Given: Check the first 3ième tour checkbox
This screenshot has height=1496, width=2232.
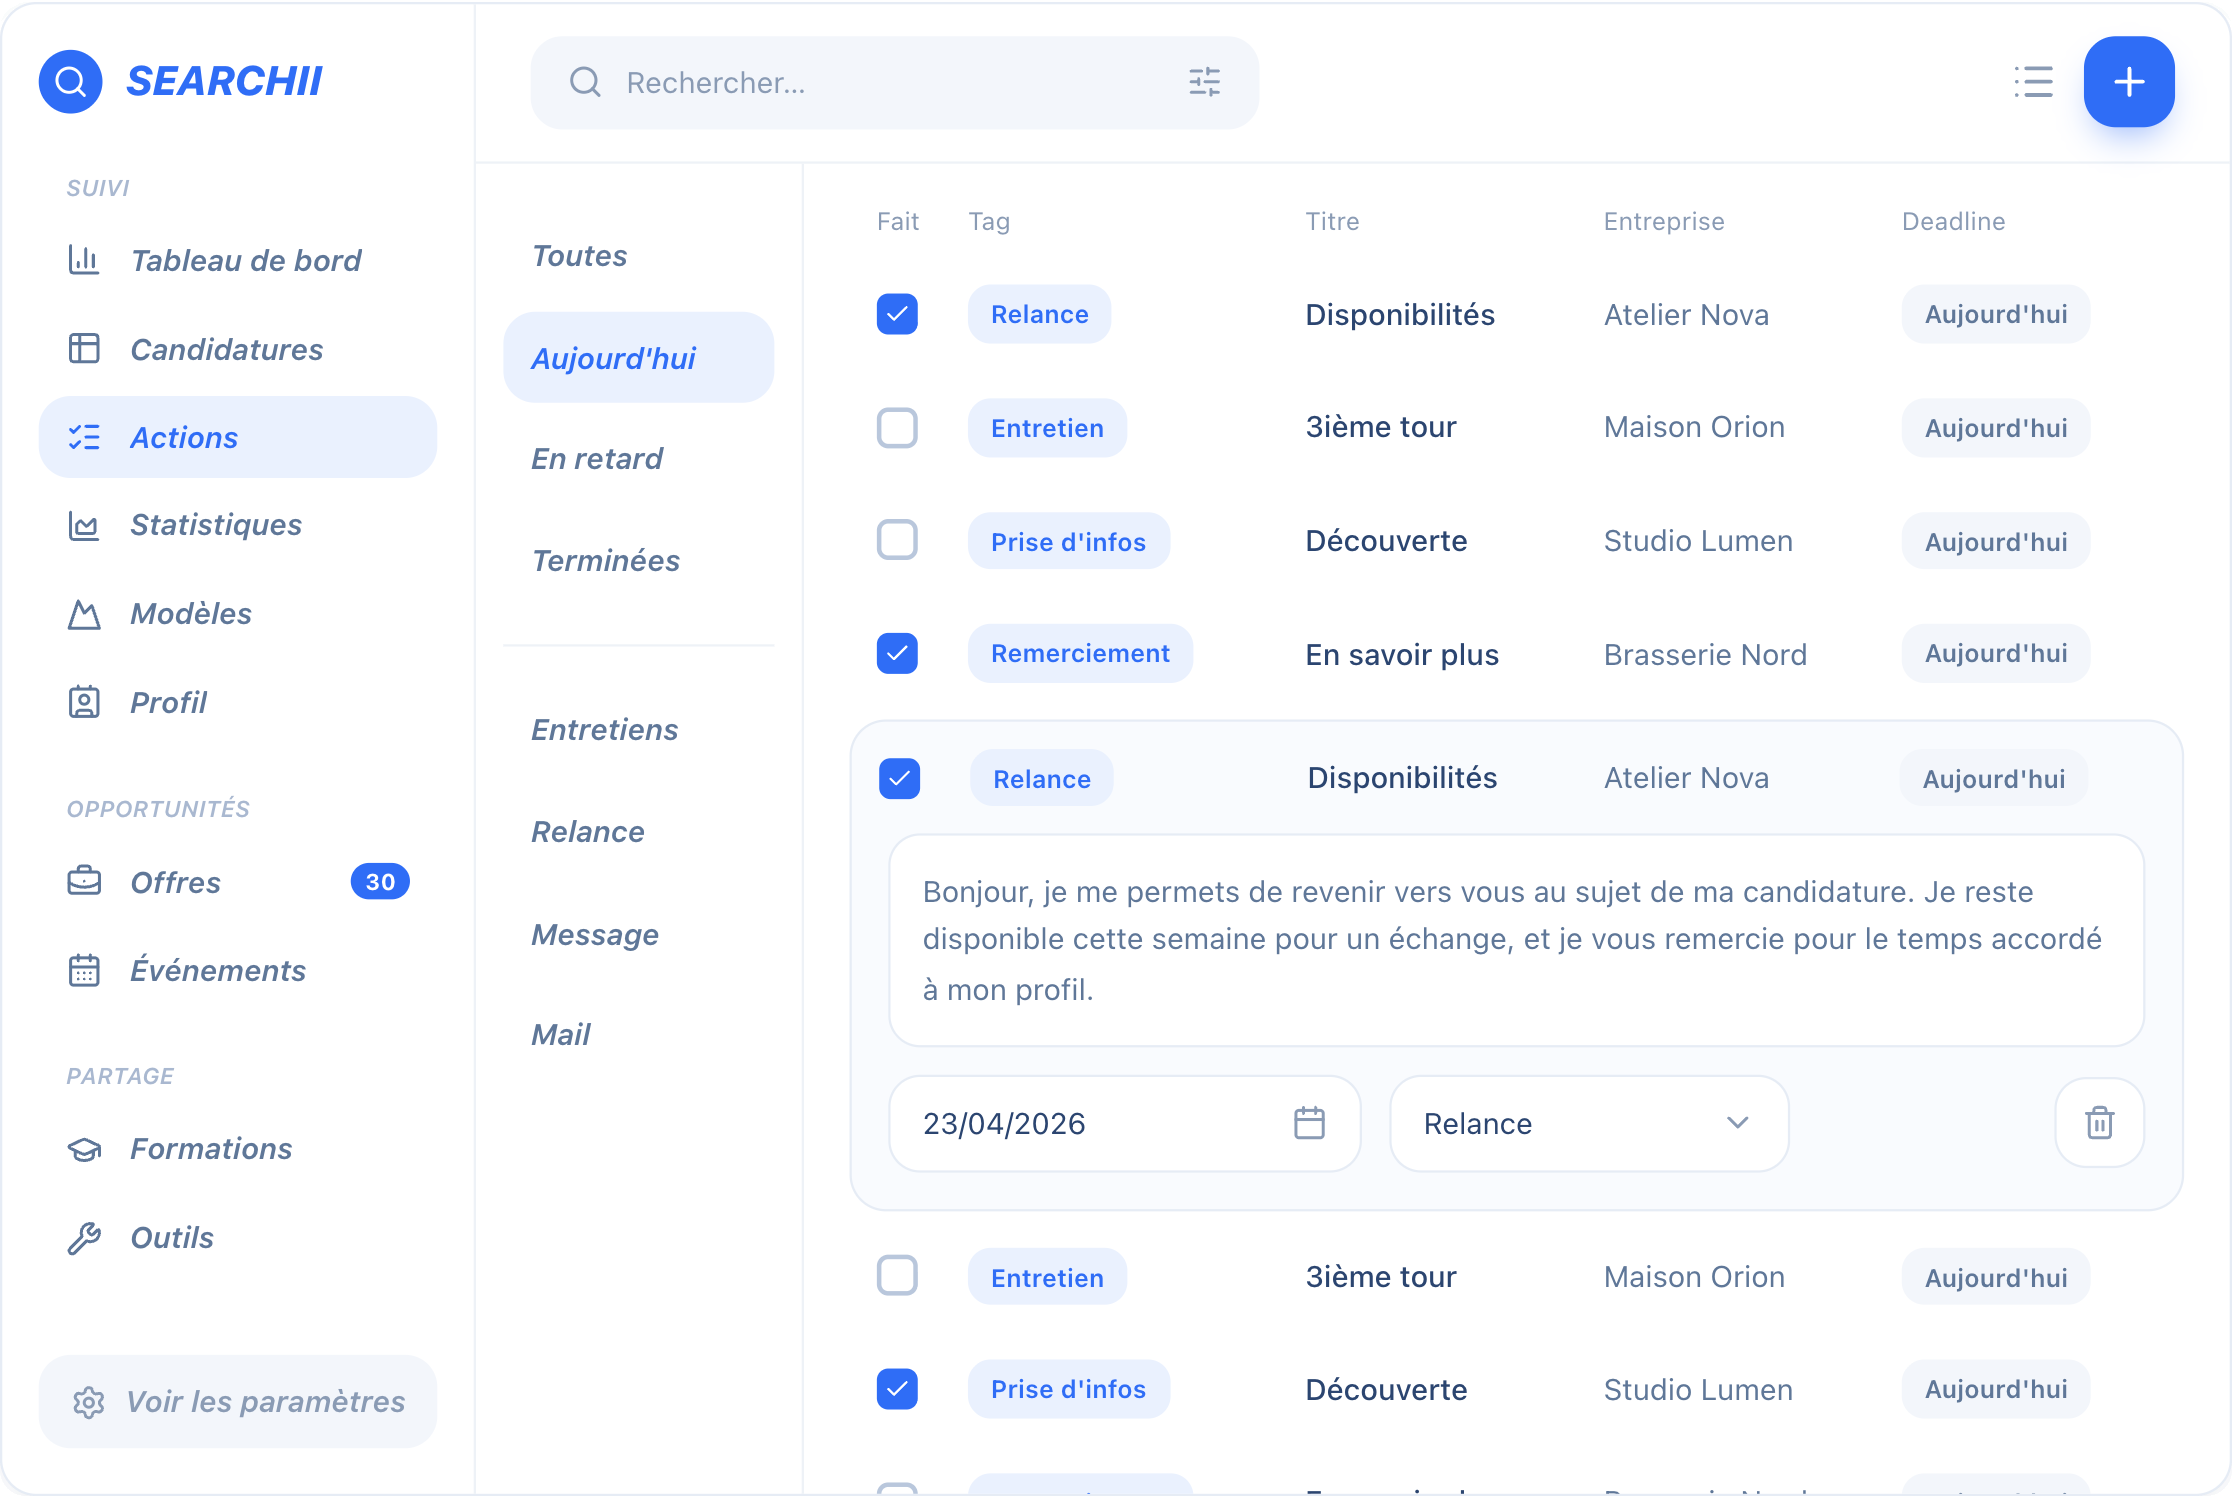Looking at the screenshot, I should click(x=897, y=428).
